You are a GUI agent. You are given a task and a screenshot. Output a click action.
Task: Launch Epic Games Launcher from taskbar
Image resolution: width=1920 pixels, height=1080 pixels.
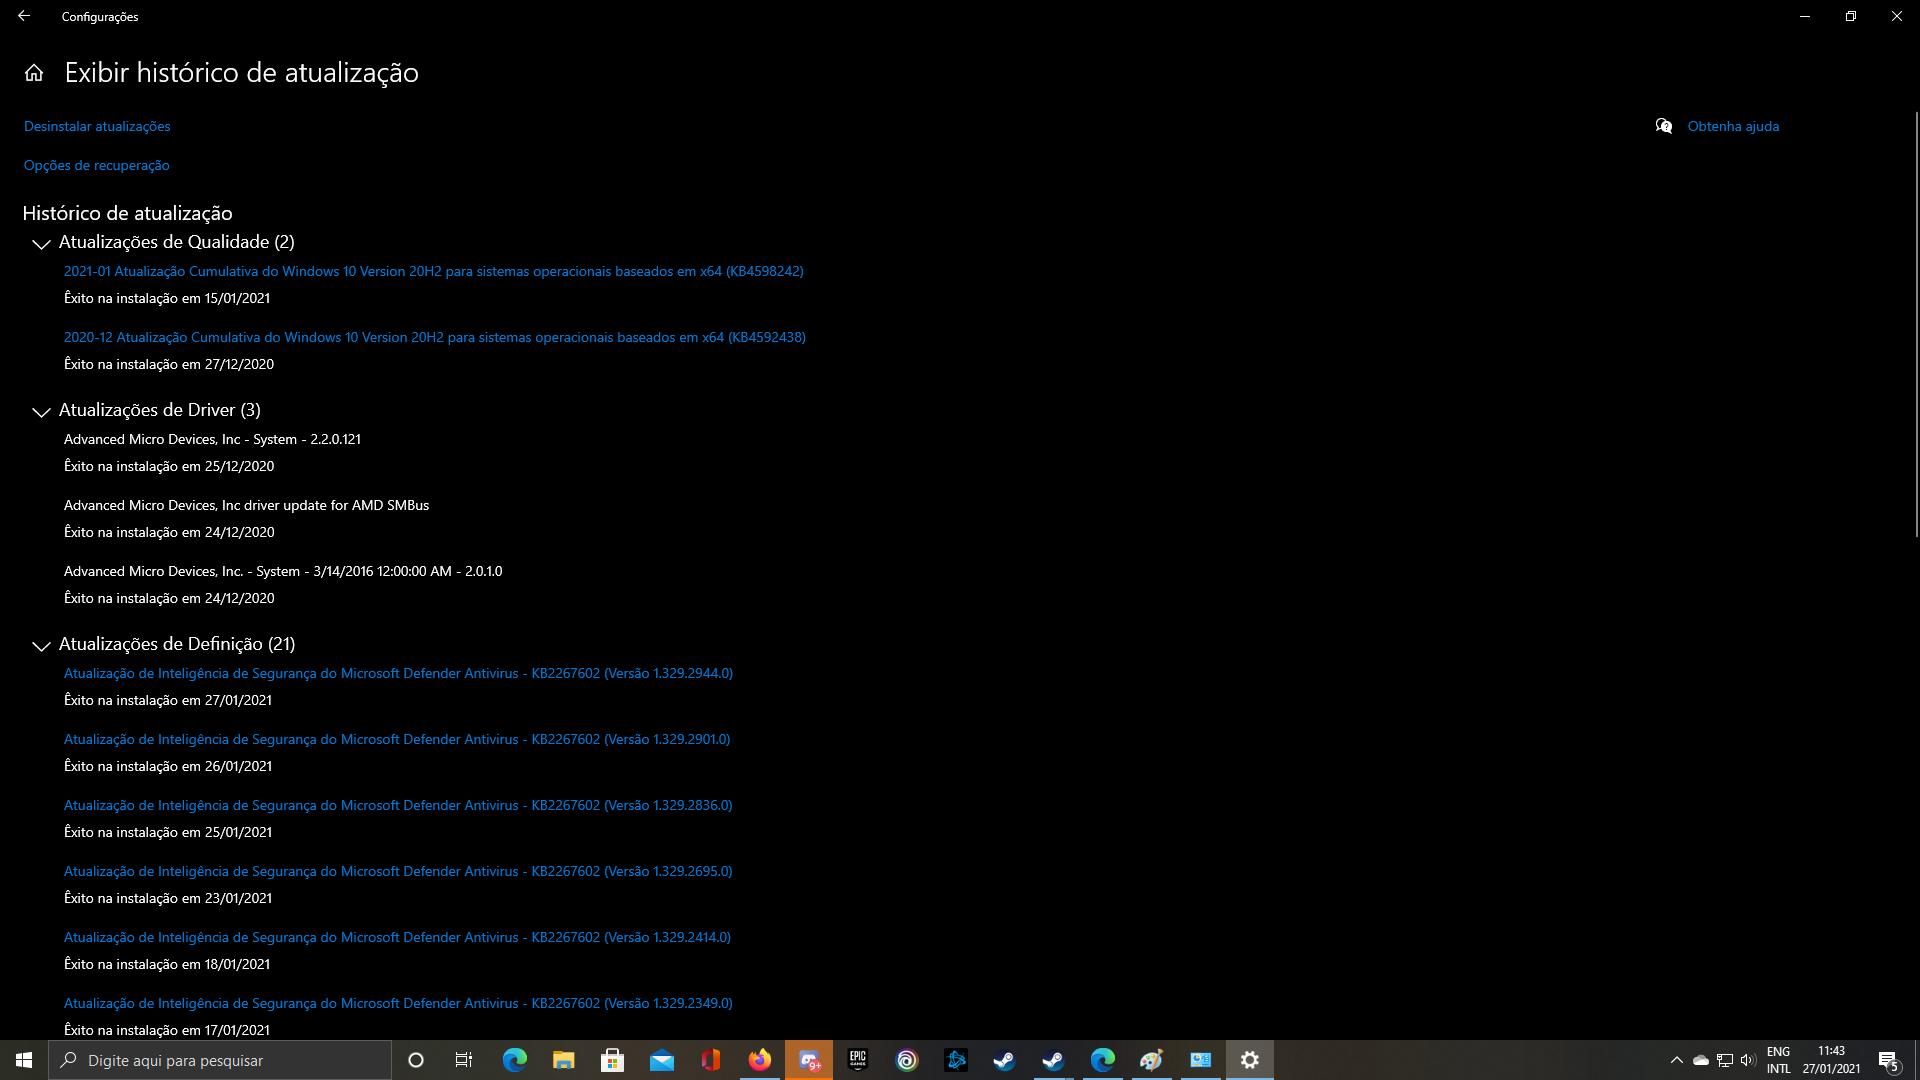(858, 1060)
